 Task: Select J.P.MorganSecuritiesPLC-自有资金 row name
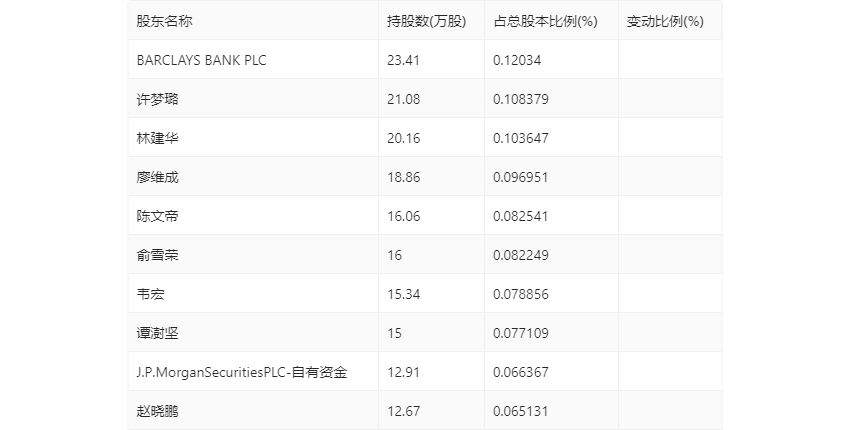[242, 373]
